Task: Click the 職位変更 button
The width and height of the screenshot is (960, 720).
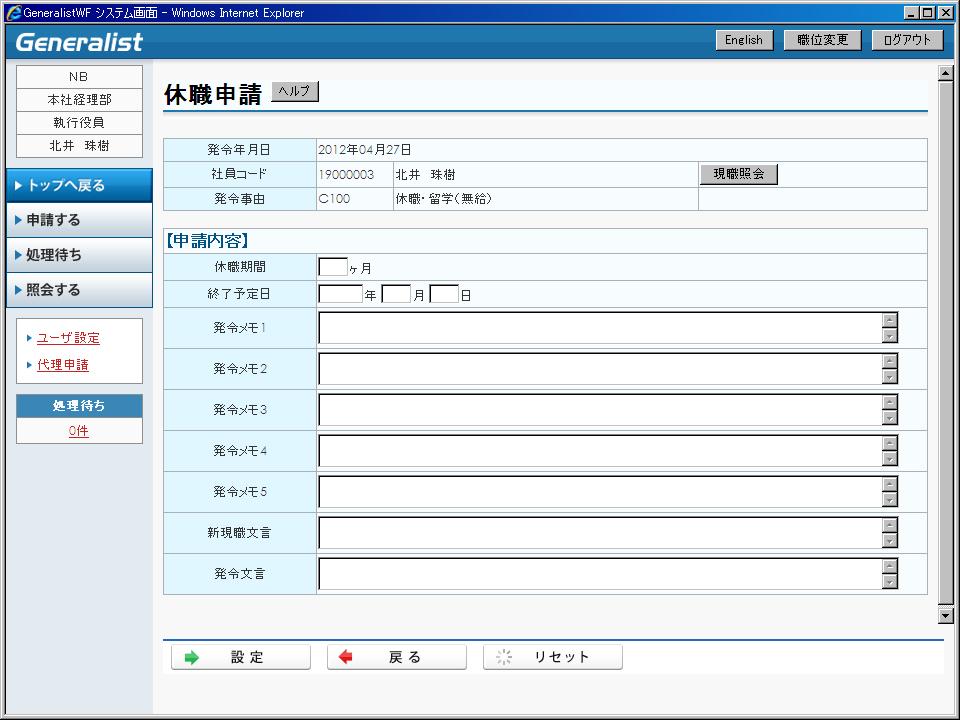Action: point(822,40)
